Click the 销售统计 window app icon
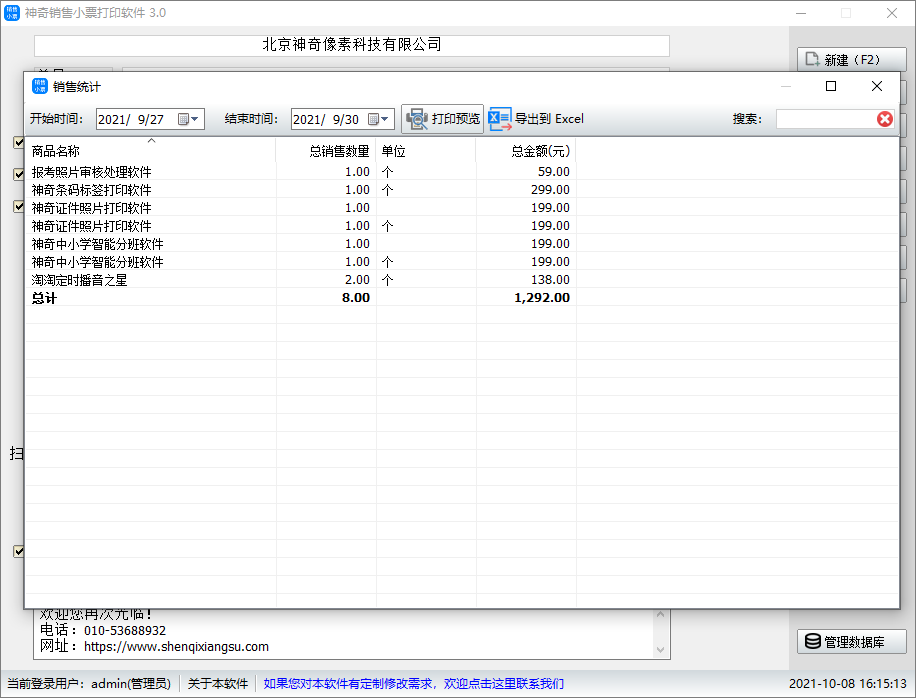 [x=40, y=86]
